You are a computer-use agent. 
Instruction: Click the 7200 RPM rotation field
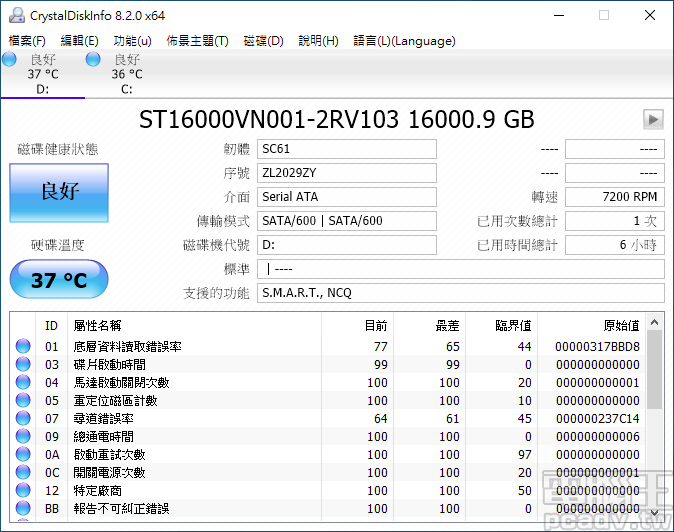(x=615, y=197)
